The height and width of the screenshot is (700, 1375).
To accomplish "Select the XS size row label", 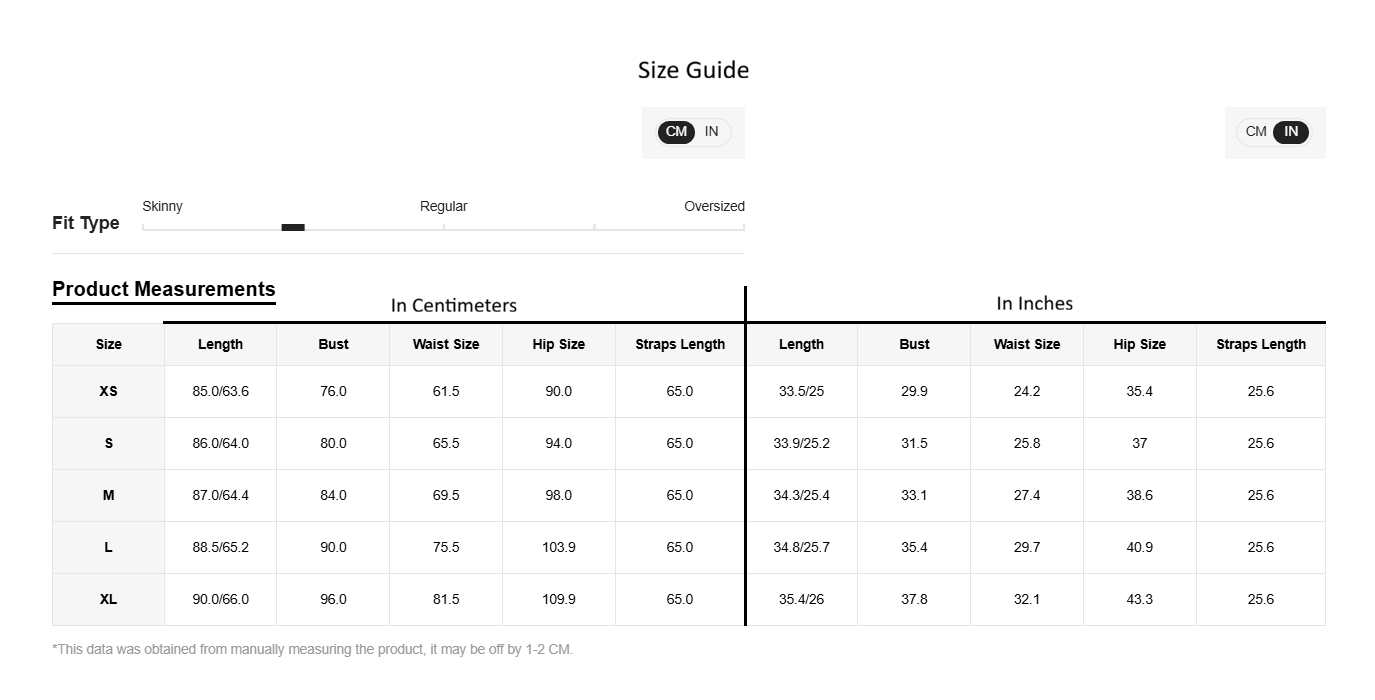I will point(109,391).
